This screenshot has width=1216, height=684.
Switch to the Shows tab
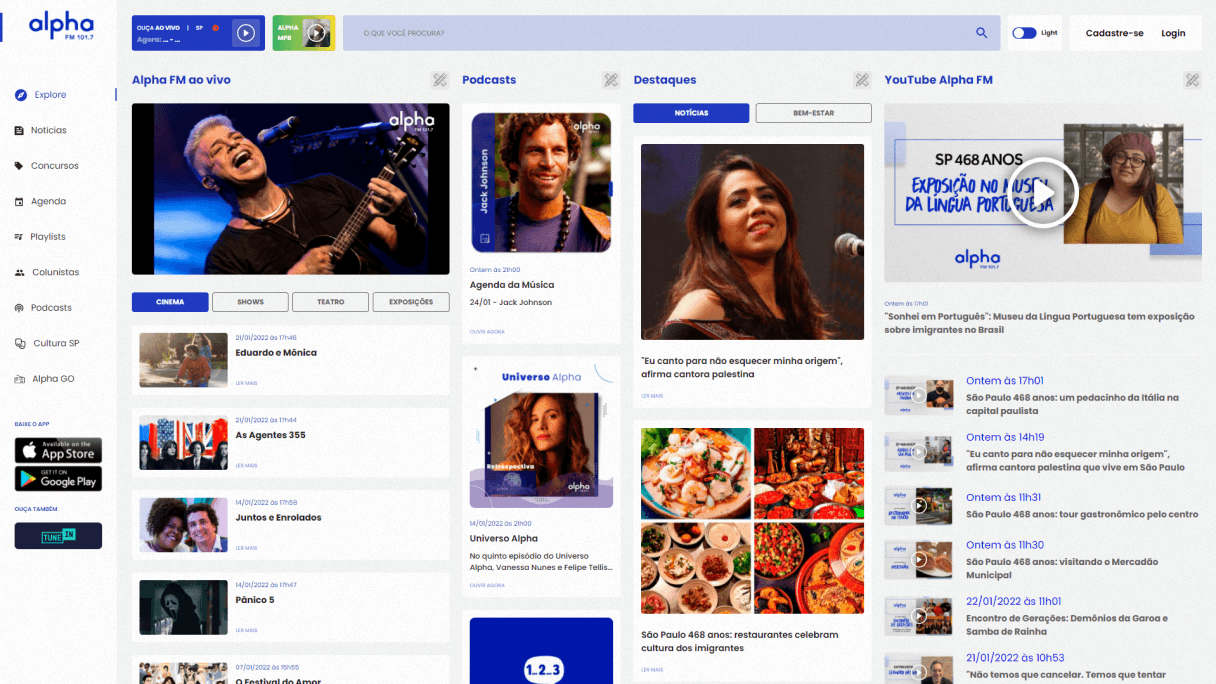point(250,302)
